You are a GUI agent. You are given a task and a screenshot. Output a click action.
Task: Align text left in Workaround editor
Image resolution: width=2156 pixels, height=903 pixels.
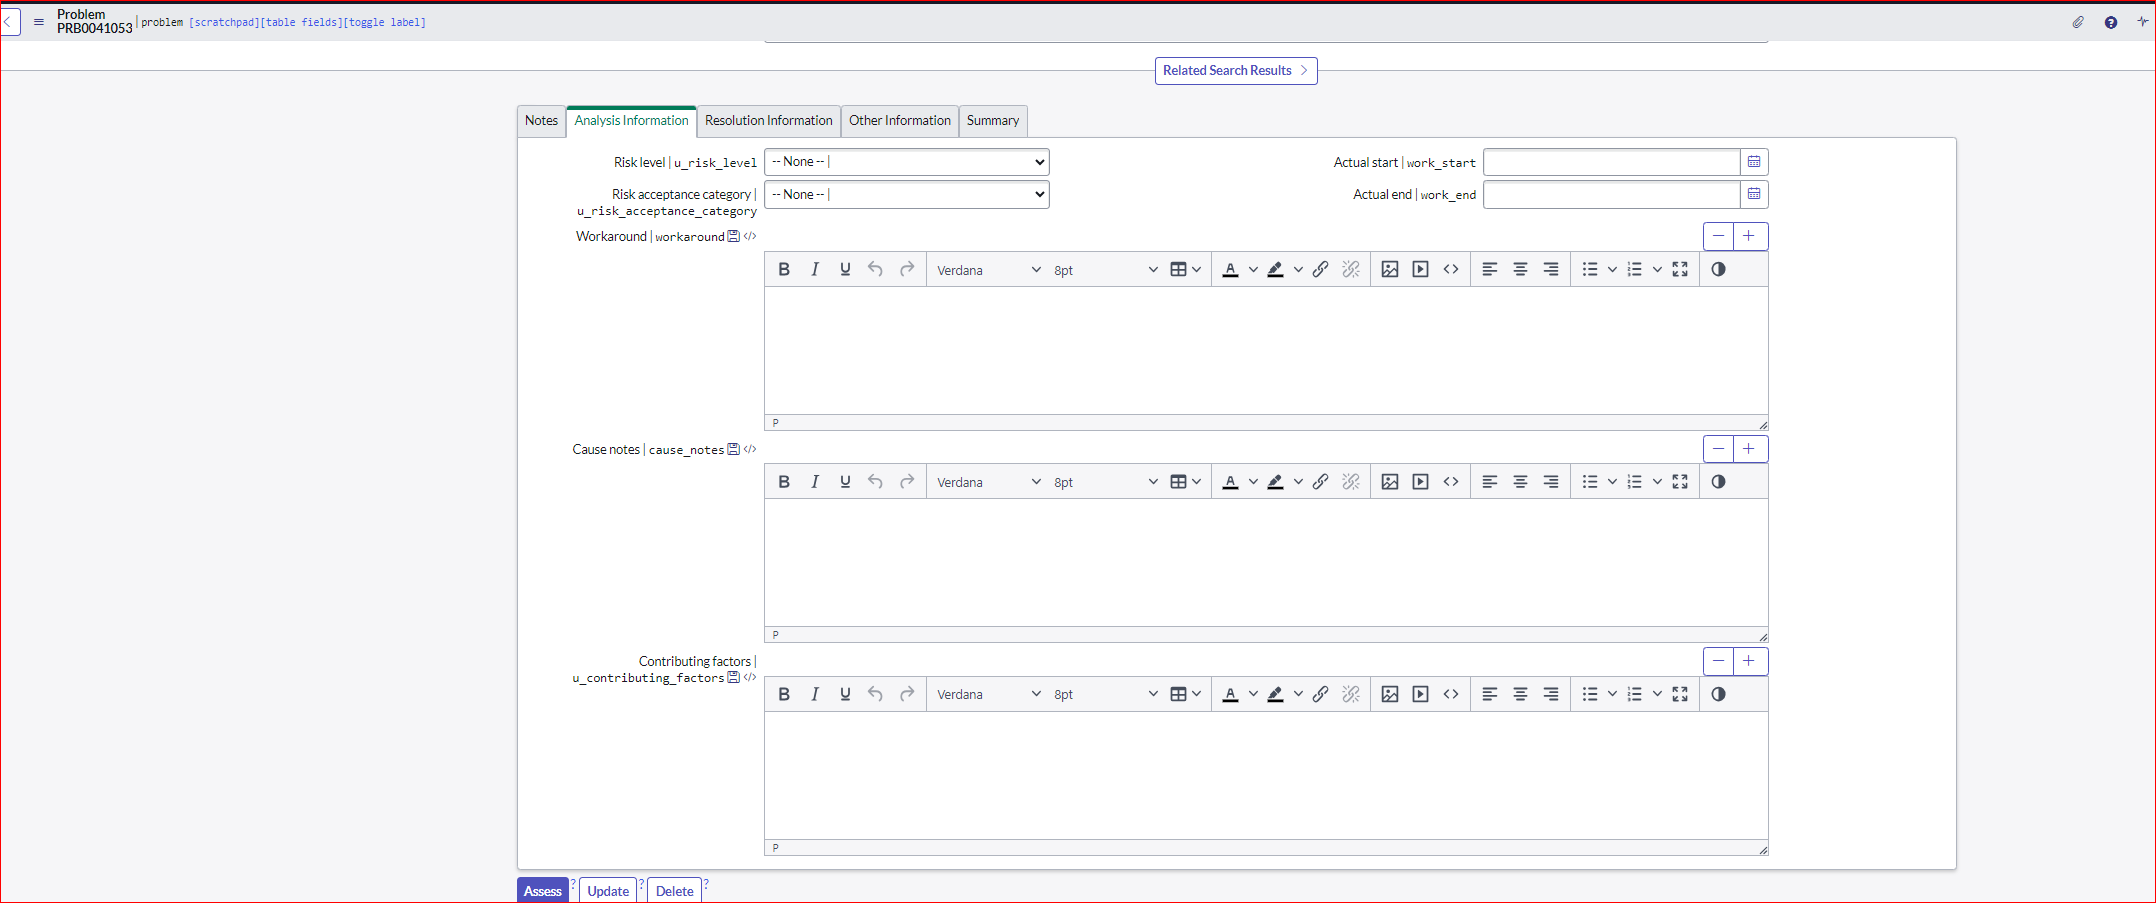coord(1490,269)
